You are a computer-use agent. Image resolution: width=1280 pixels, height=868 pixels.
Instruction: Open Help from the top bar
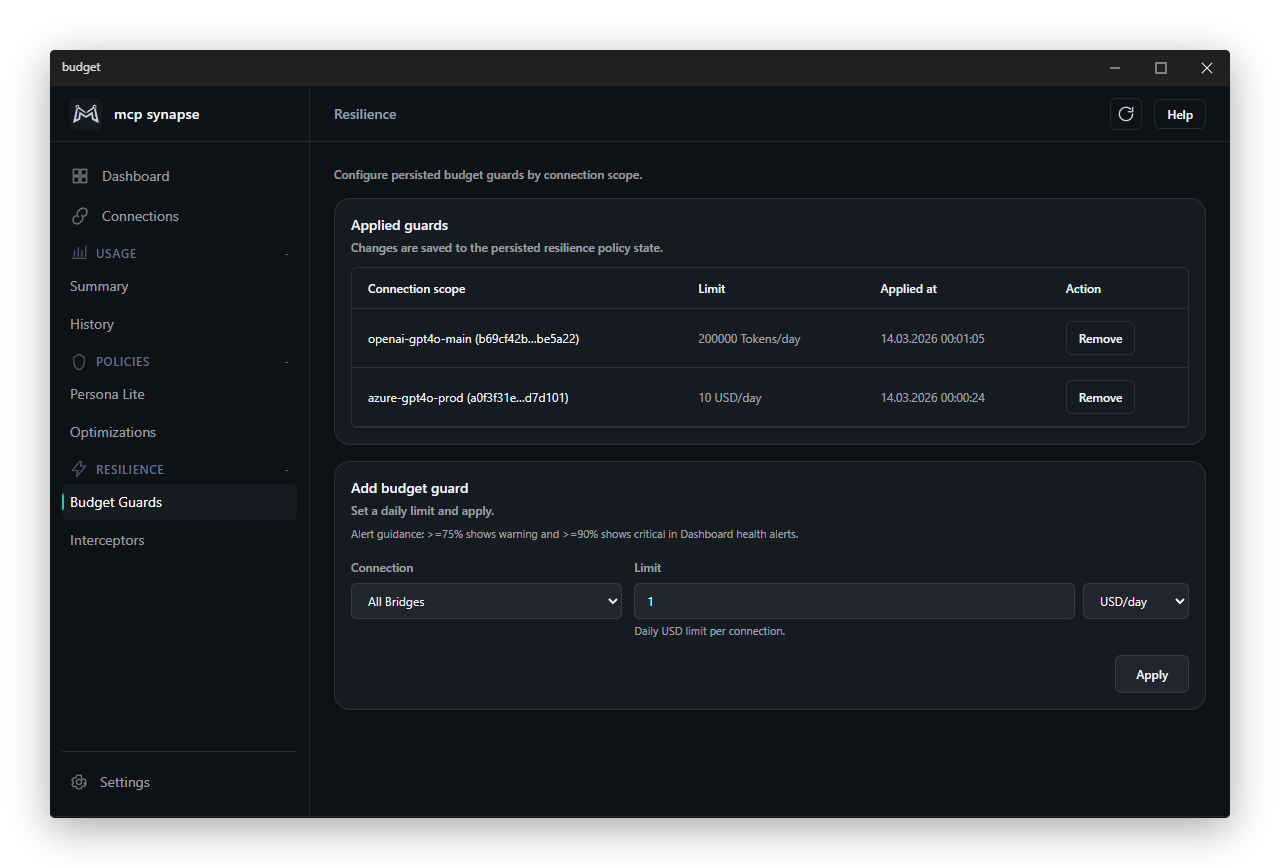1179,114
